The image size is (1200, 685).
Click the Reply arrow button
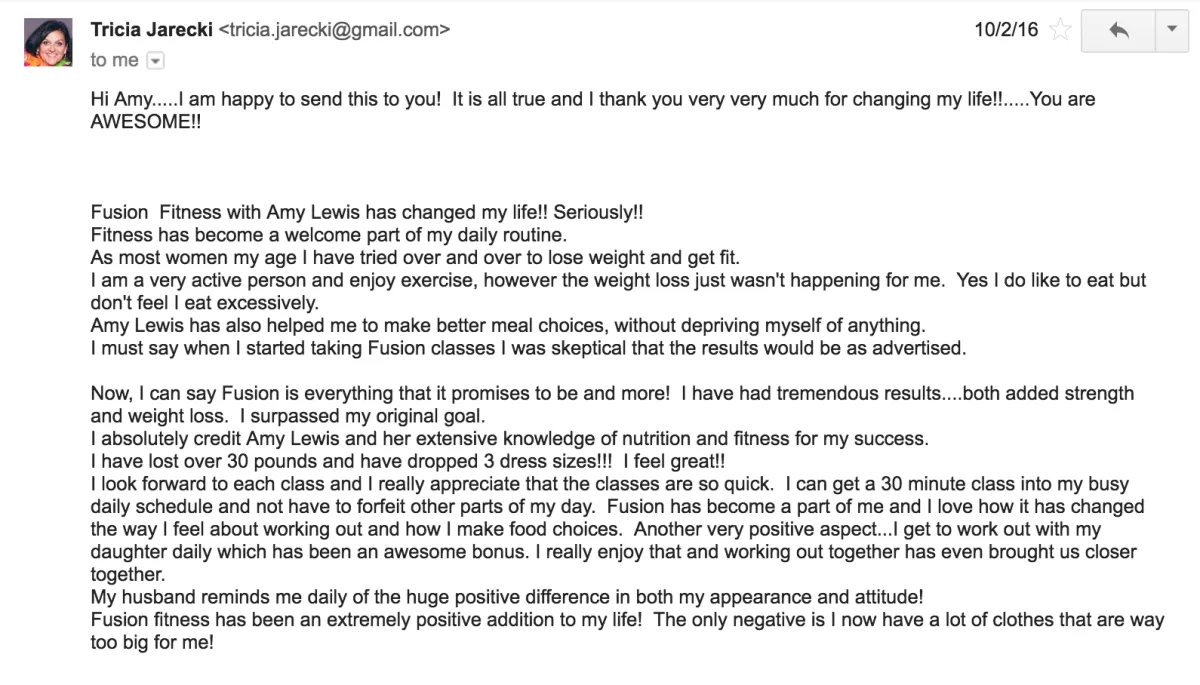[1118, 31]
